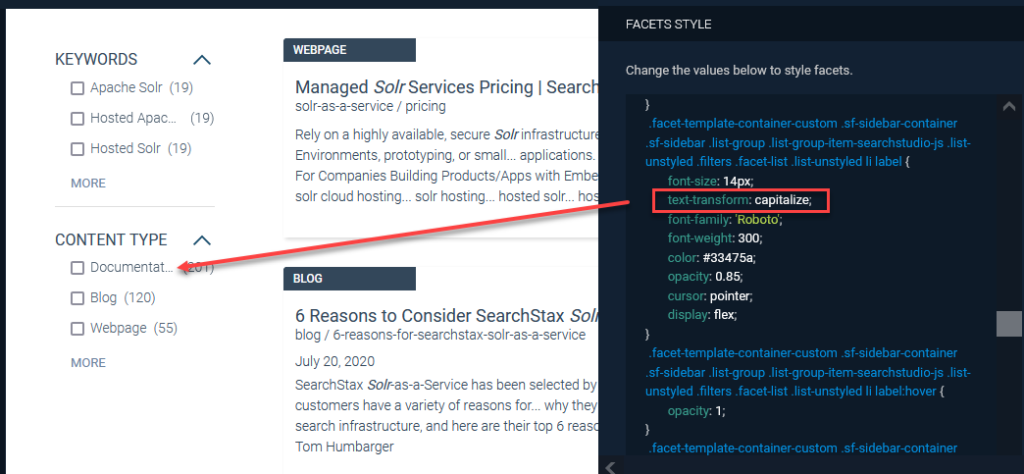Click the Webpage (55) facet label
The width and height of the screenshot is (1024, 474).
pos(133,328)
